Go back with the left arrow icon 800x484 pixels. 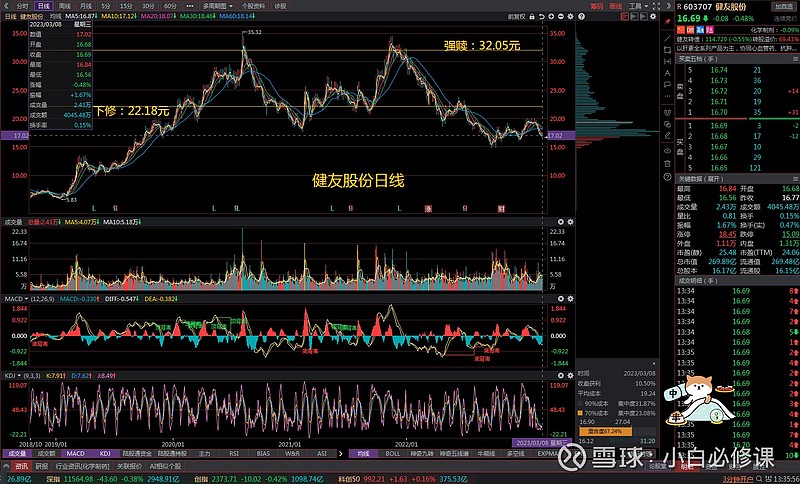(7, 6)
